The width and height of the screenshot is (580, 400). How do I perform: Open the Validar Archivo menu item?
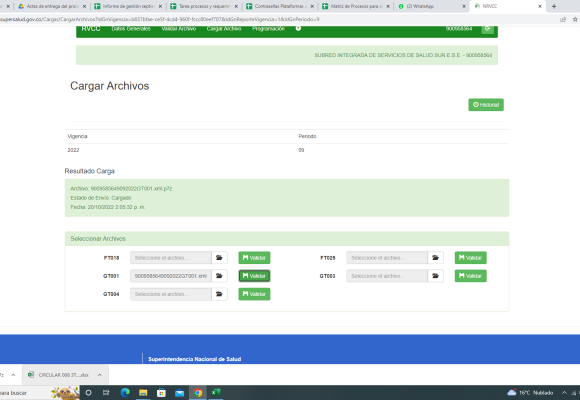click(x=179, y=28)
